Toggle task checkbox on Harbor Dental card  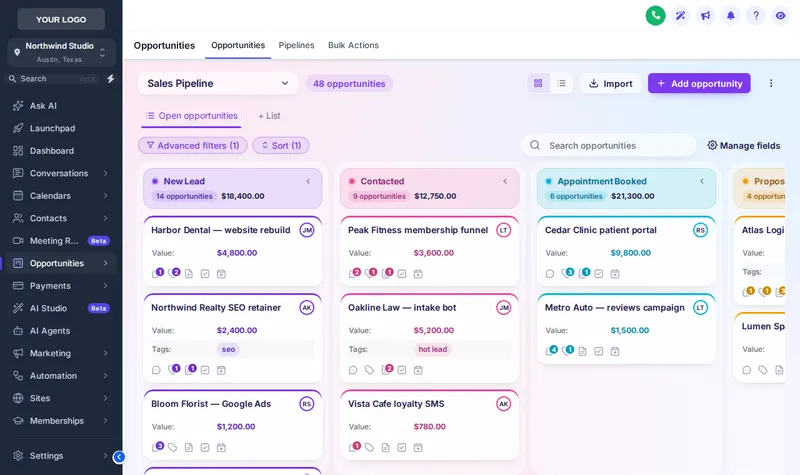pos(205,274)
